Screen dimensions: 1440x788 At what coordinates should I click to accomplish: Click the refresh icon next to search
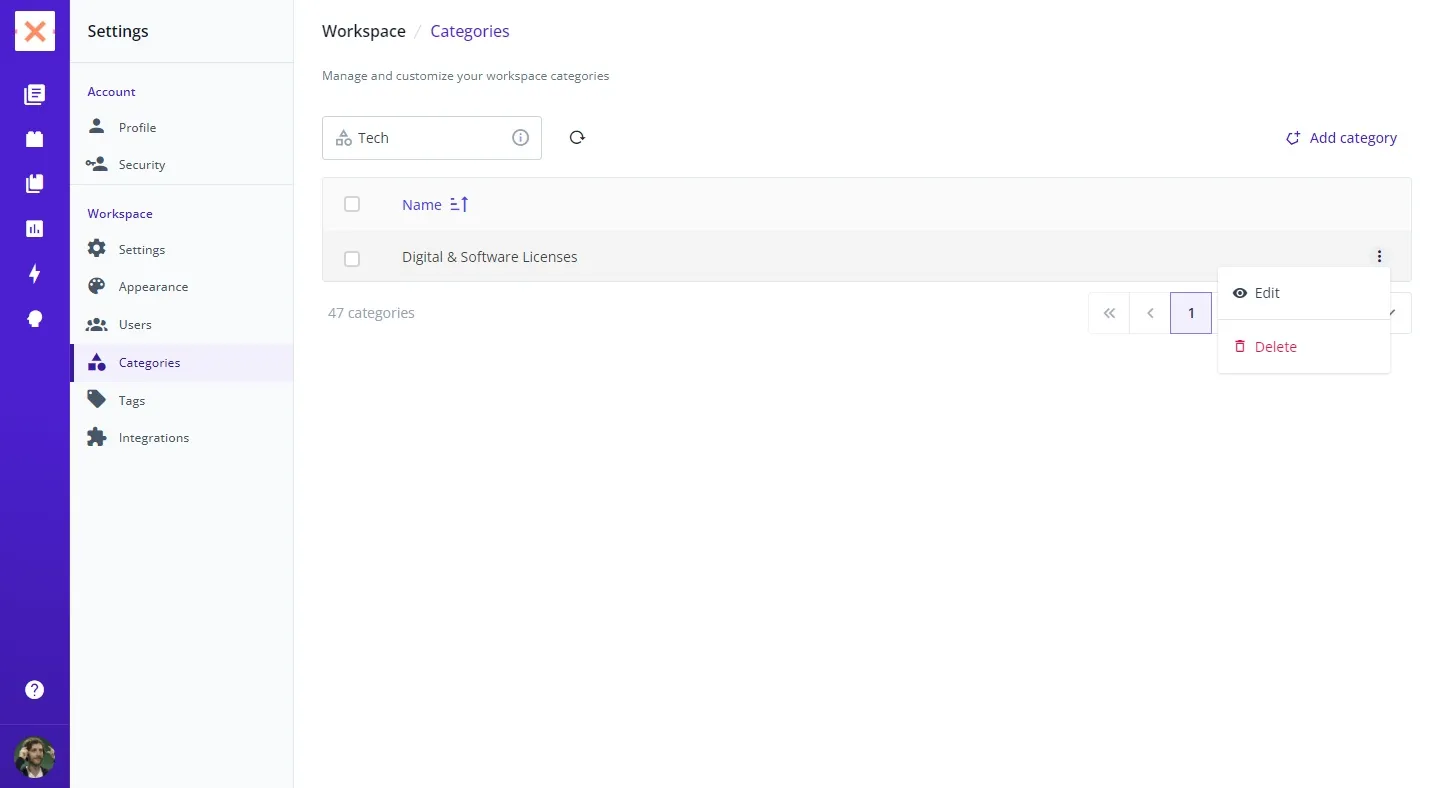tap(577, 138)
